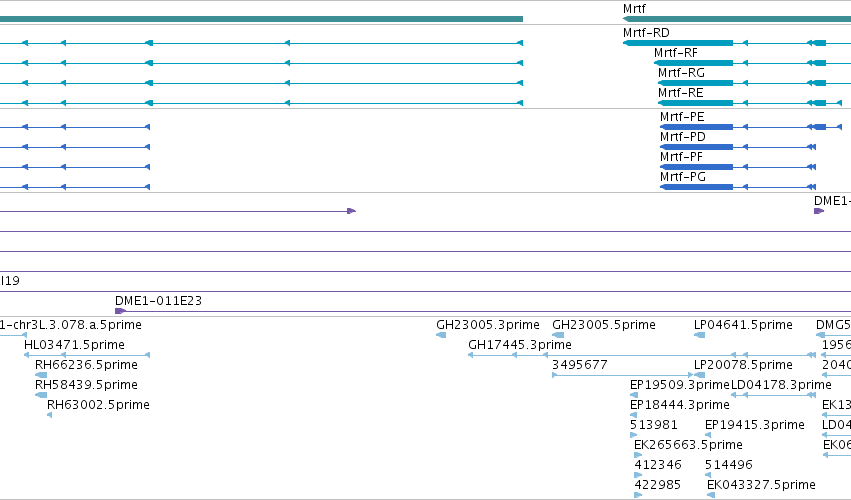
Task: Click the LP04641.5prime EST label
Action: [743, 325]
